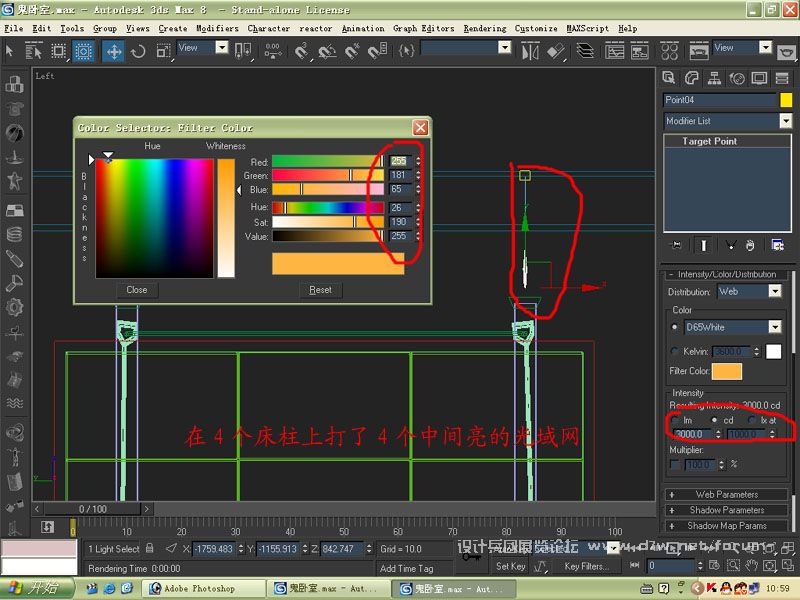Click the Point04 object name field

click(719, 99)
